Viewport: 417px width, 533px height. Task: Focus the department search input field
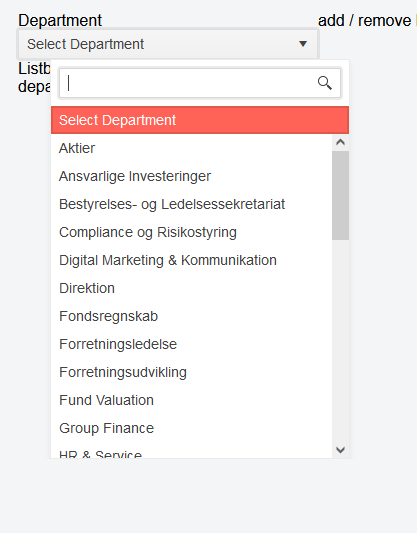pyautogui.click(x=200, y=83)
